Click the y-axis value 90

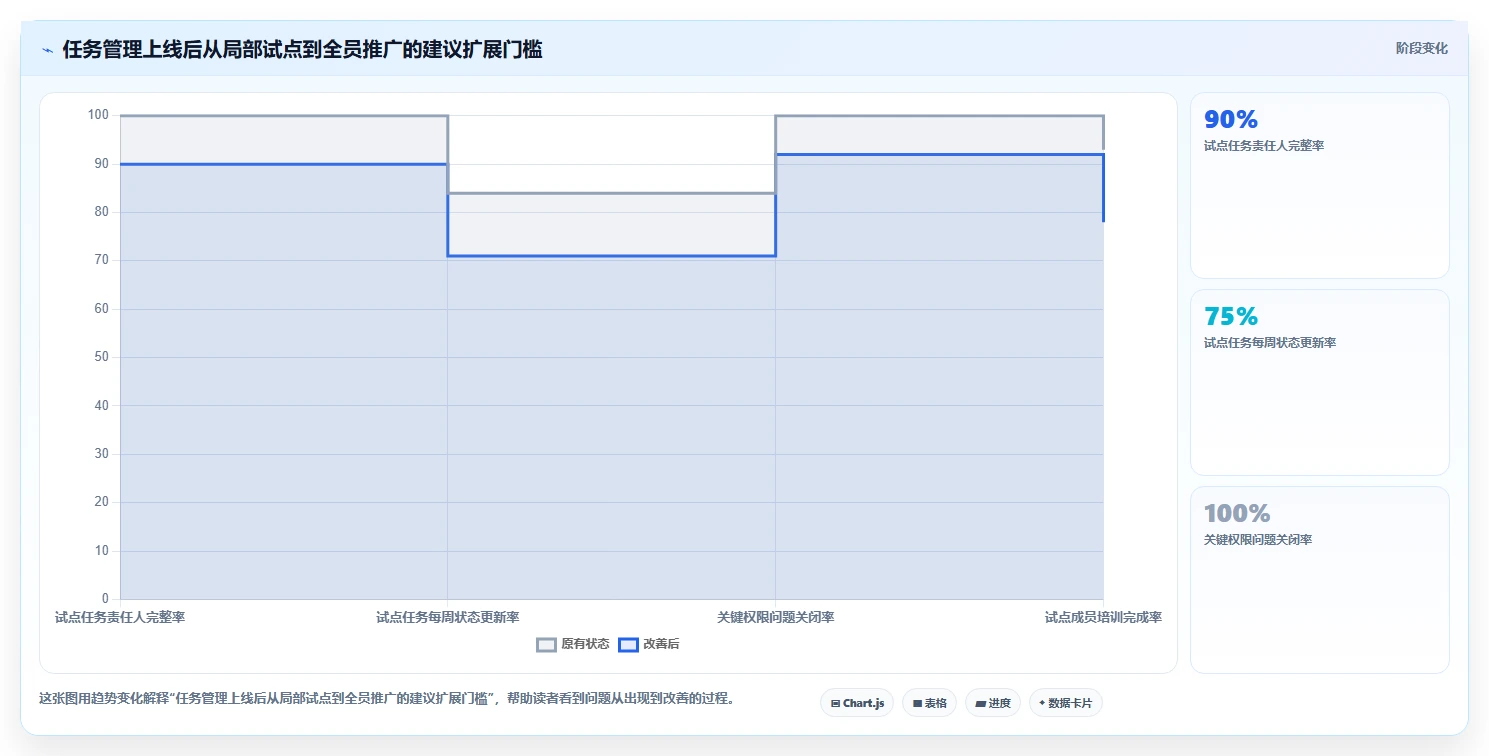click(x=101, y=163)
